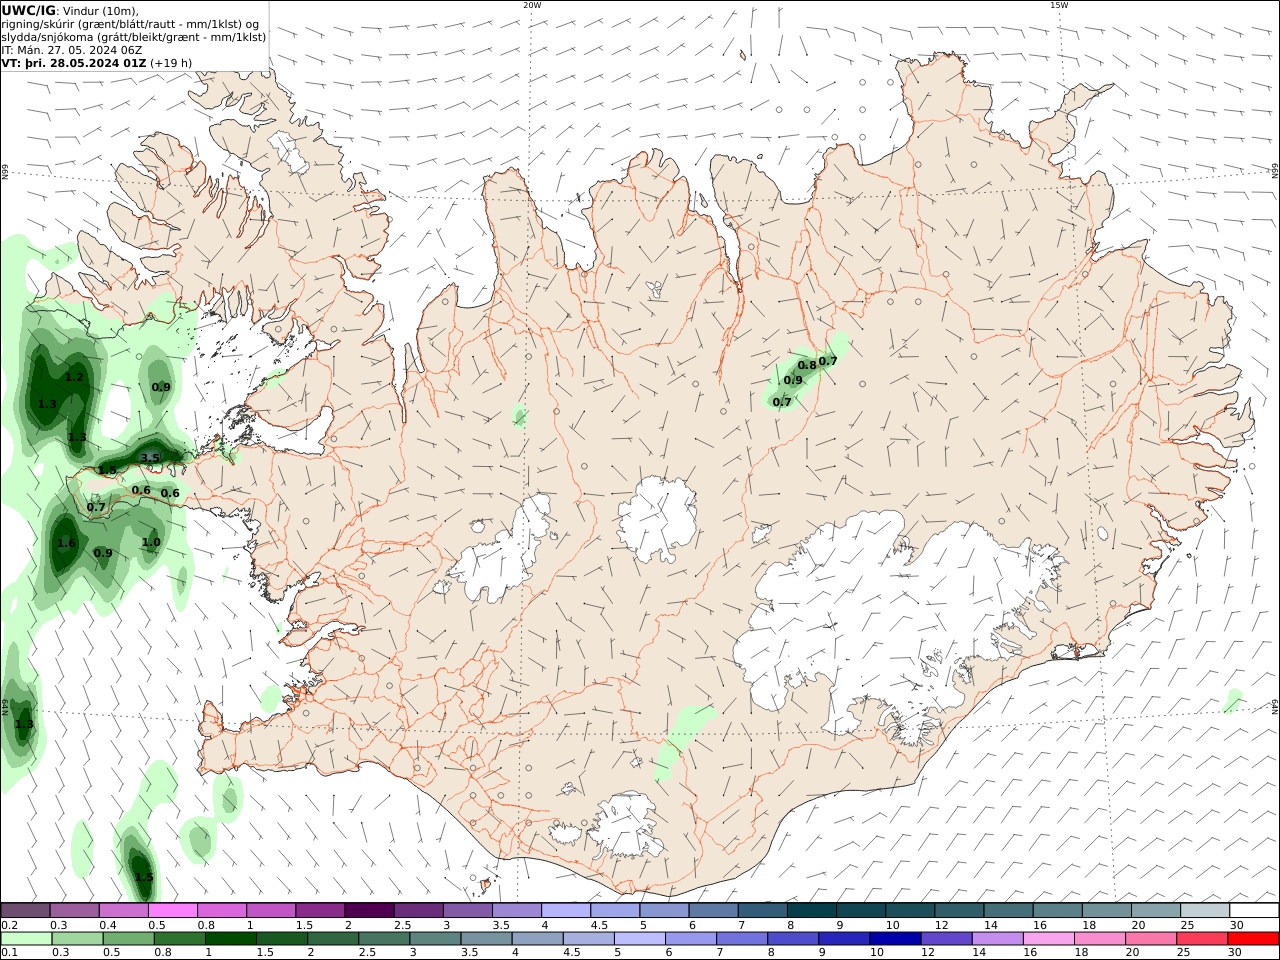Pick the upper legend swatch between 0.2 and 0.3

coord(25,910)
